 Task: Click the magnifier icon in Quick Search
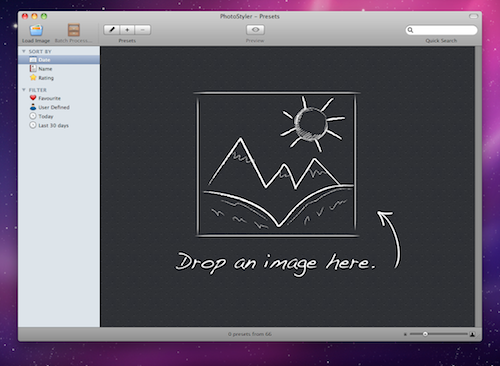410,30
